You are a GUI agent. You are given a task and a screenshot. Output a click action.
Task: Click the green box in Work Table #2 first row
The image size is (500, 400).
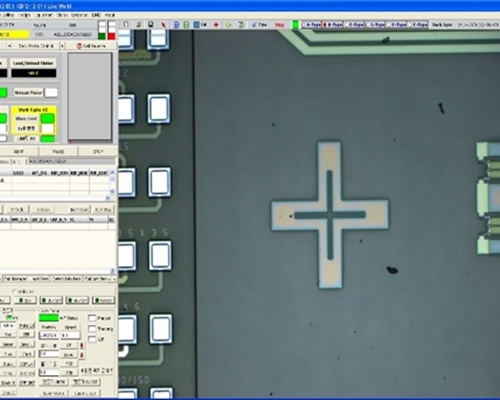coord(48,118)
